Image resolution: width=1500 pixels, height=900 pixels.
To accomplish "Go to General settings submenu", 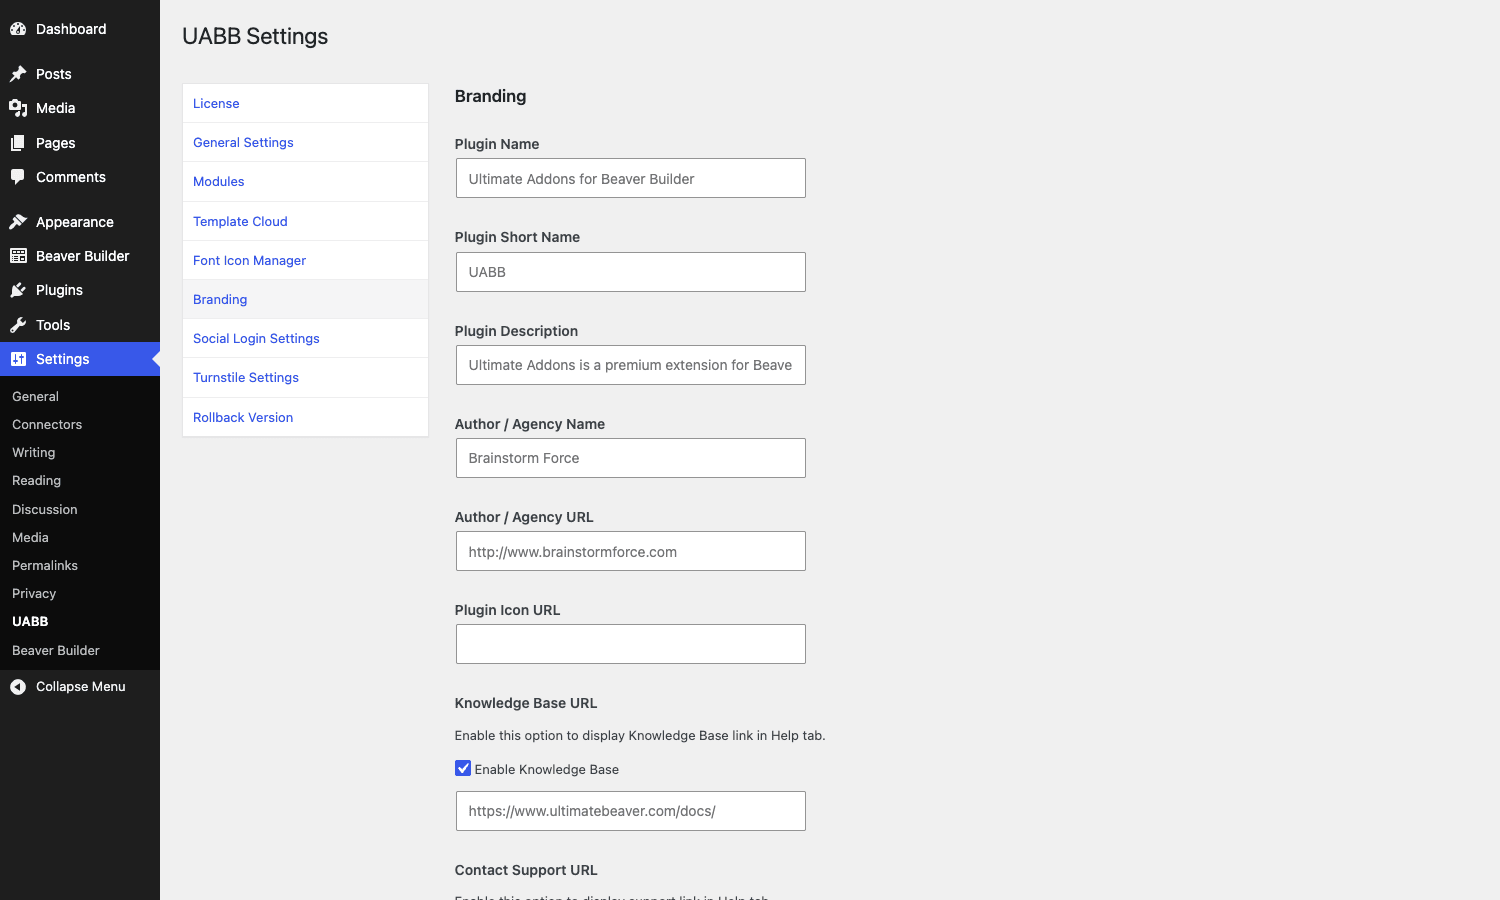I will coord(35,396).
